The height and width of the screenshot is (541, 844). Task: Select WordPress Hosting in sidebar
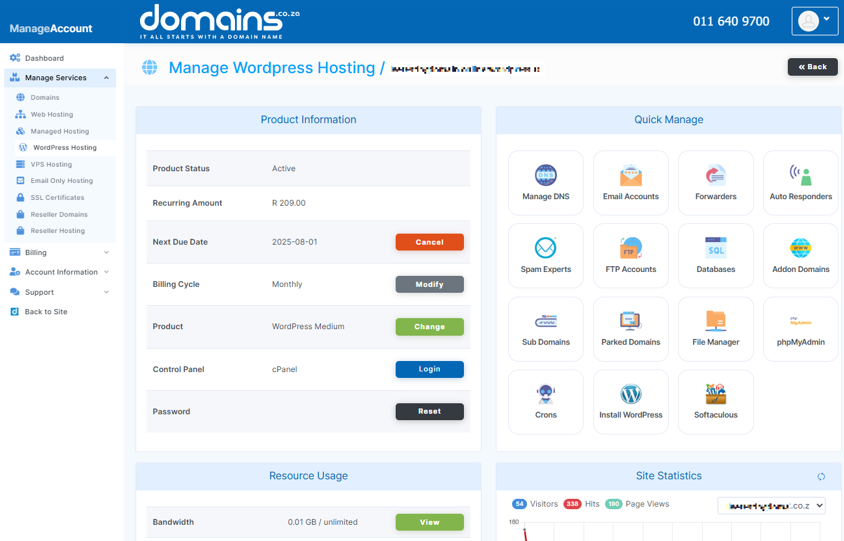tap(65, 147)
